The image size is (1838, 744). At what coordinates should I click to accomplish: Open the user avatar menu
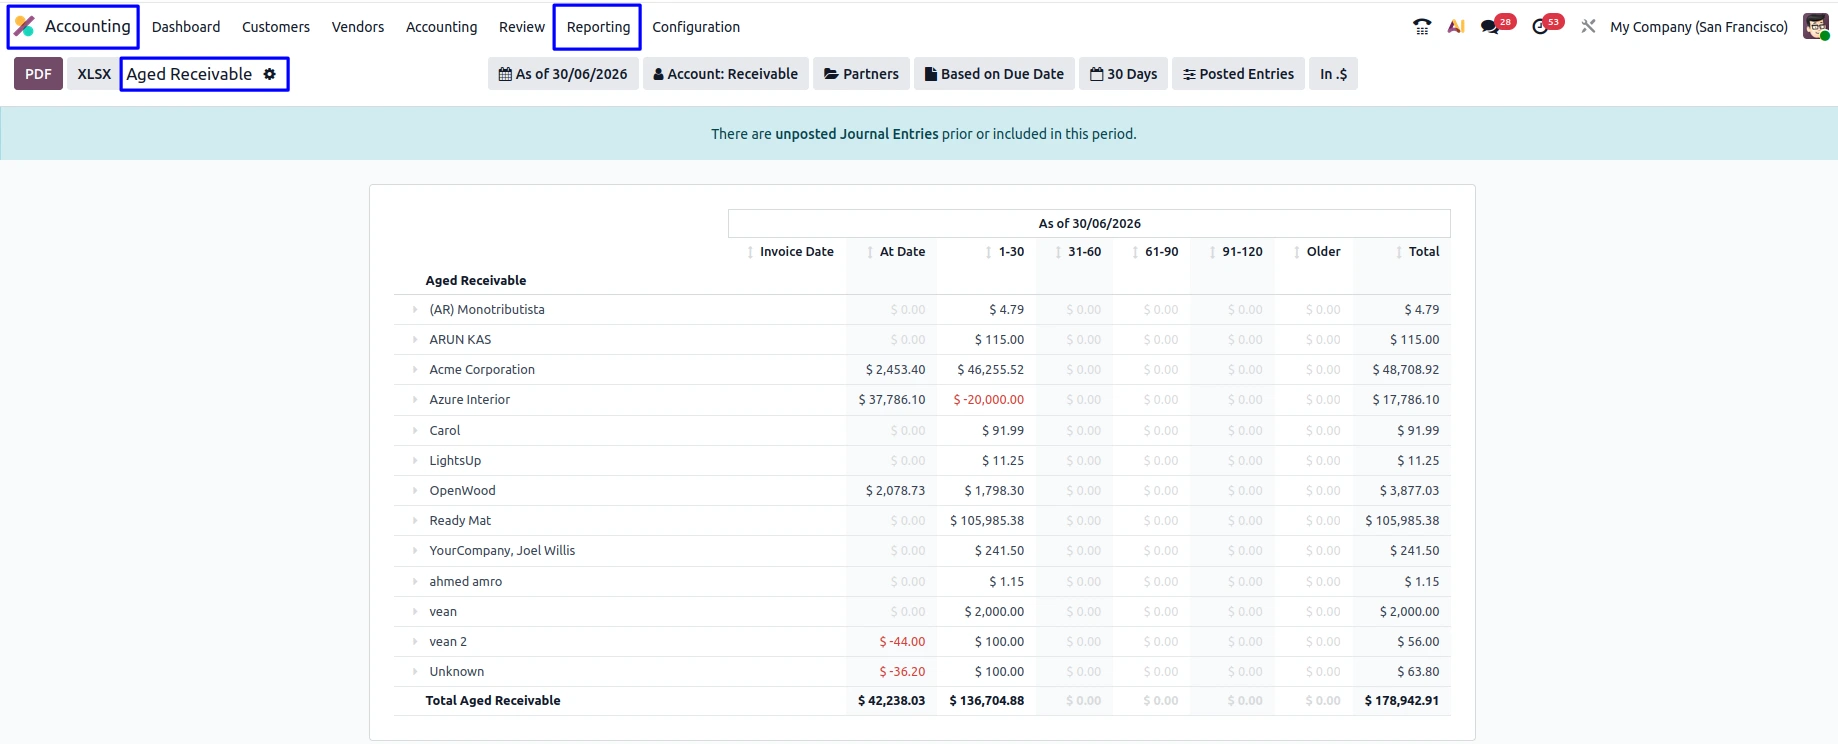tap(1815, 27)
